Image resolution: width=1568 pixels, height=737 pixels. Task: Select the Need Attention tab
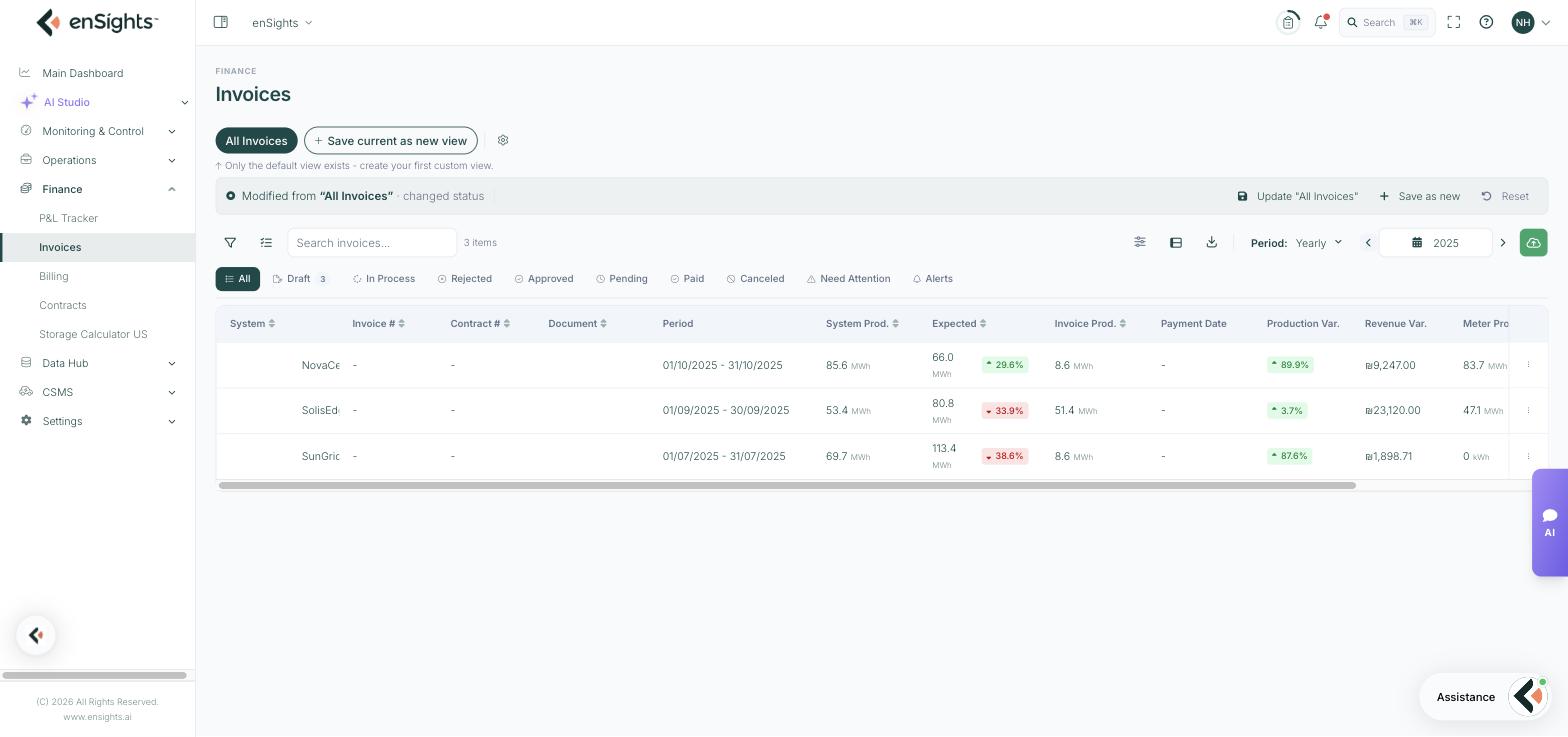click(x=848, y=279)
